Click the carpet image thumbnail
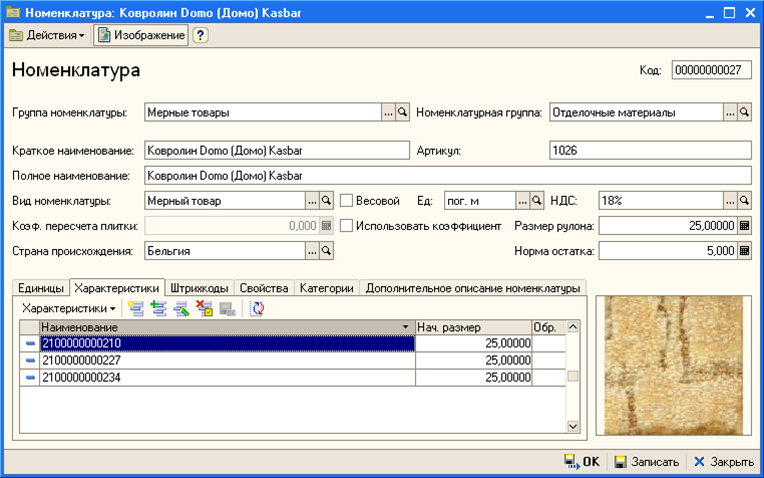The image size is (764, 478). (674, 365)
